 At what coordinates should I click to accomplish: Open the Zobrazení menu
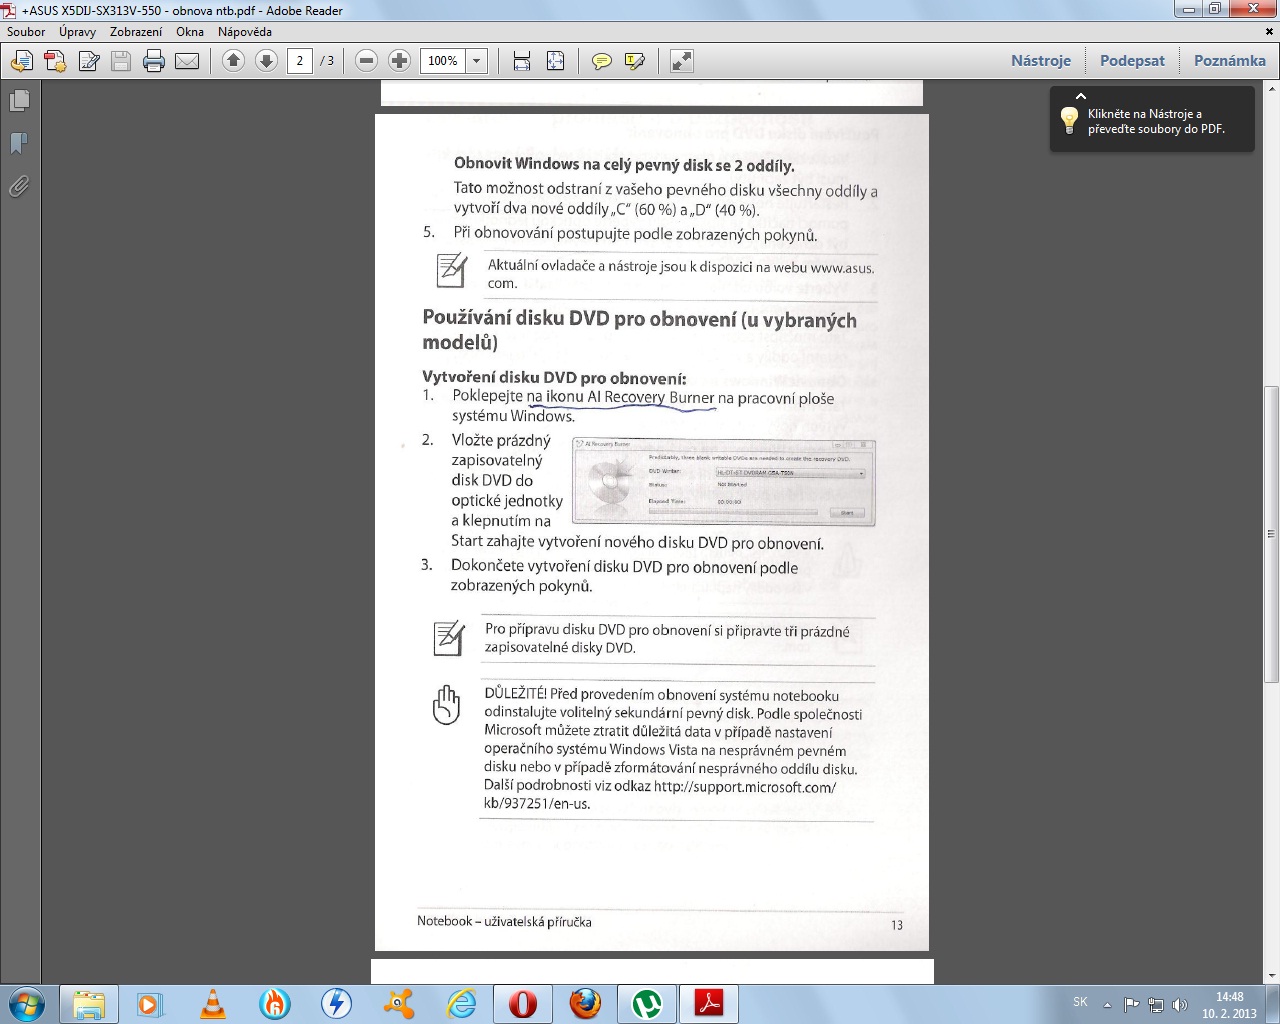[x=136, y=32]
